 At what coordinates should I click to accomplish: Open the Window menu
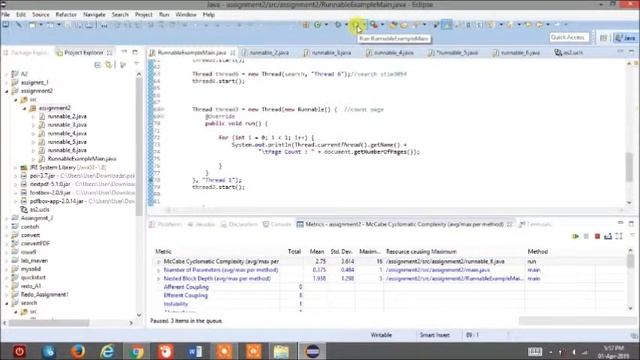[x=186, y=14]
